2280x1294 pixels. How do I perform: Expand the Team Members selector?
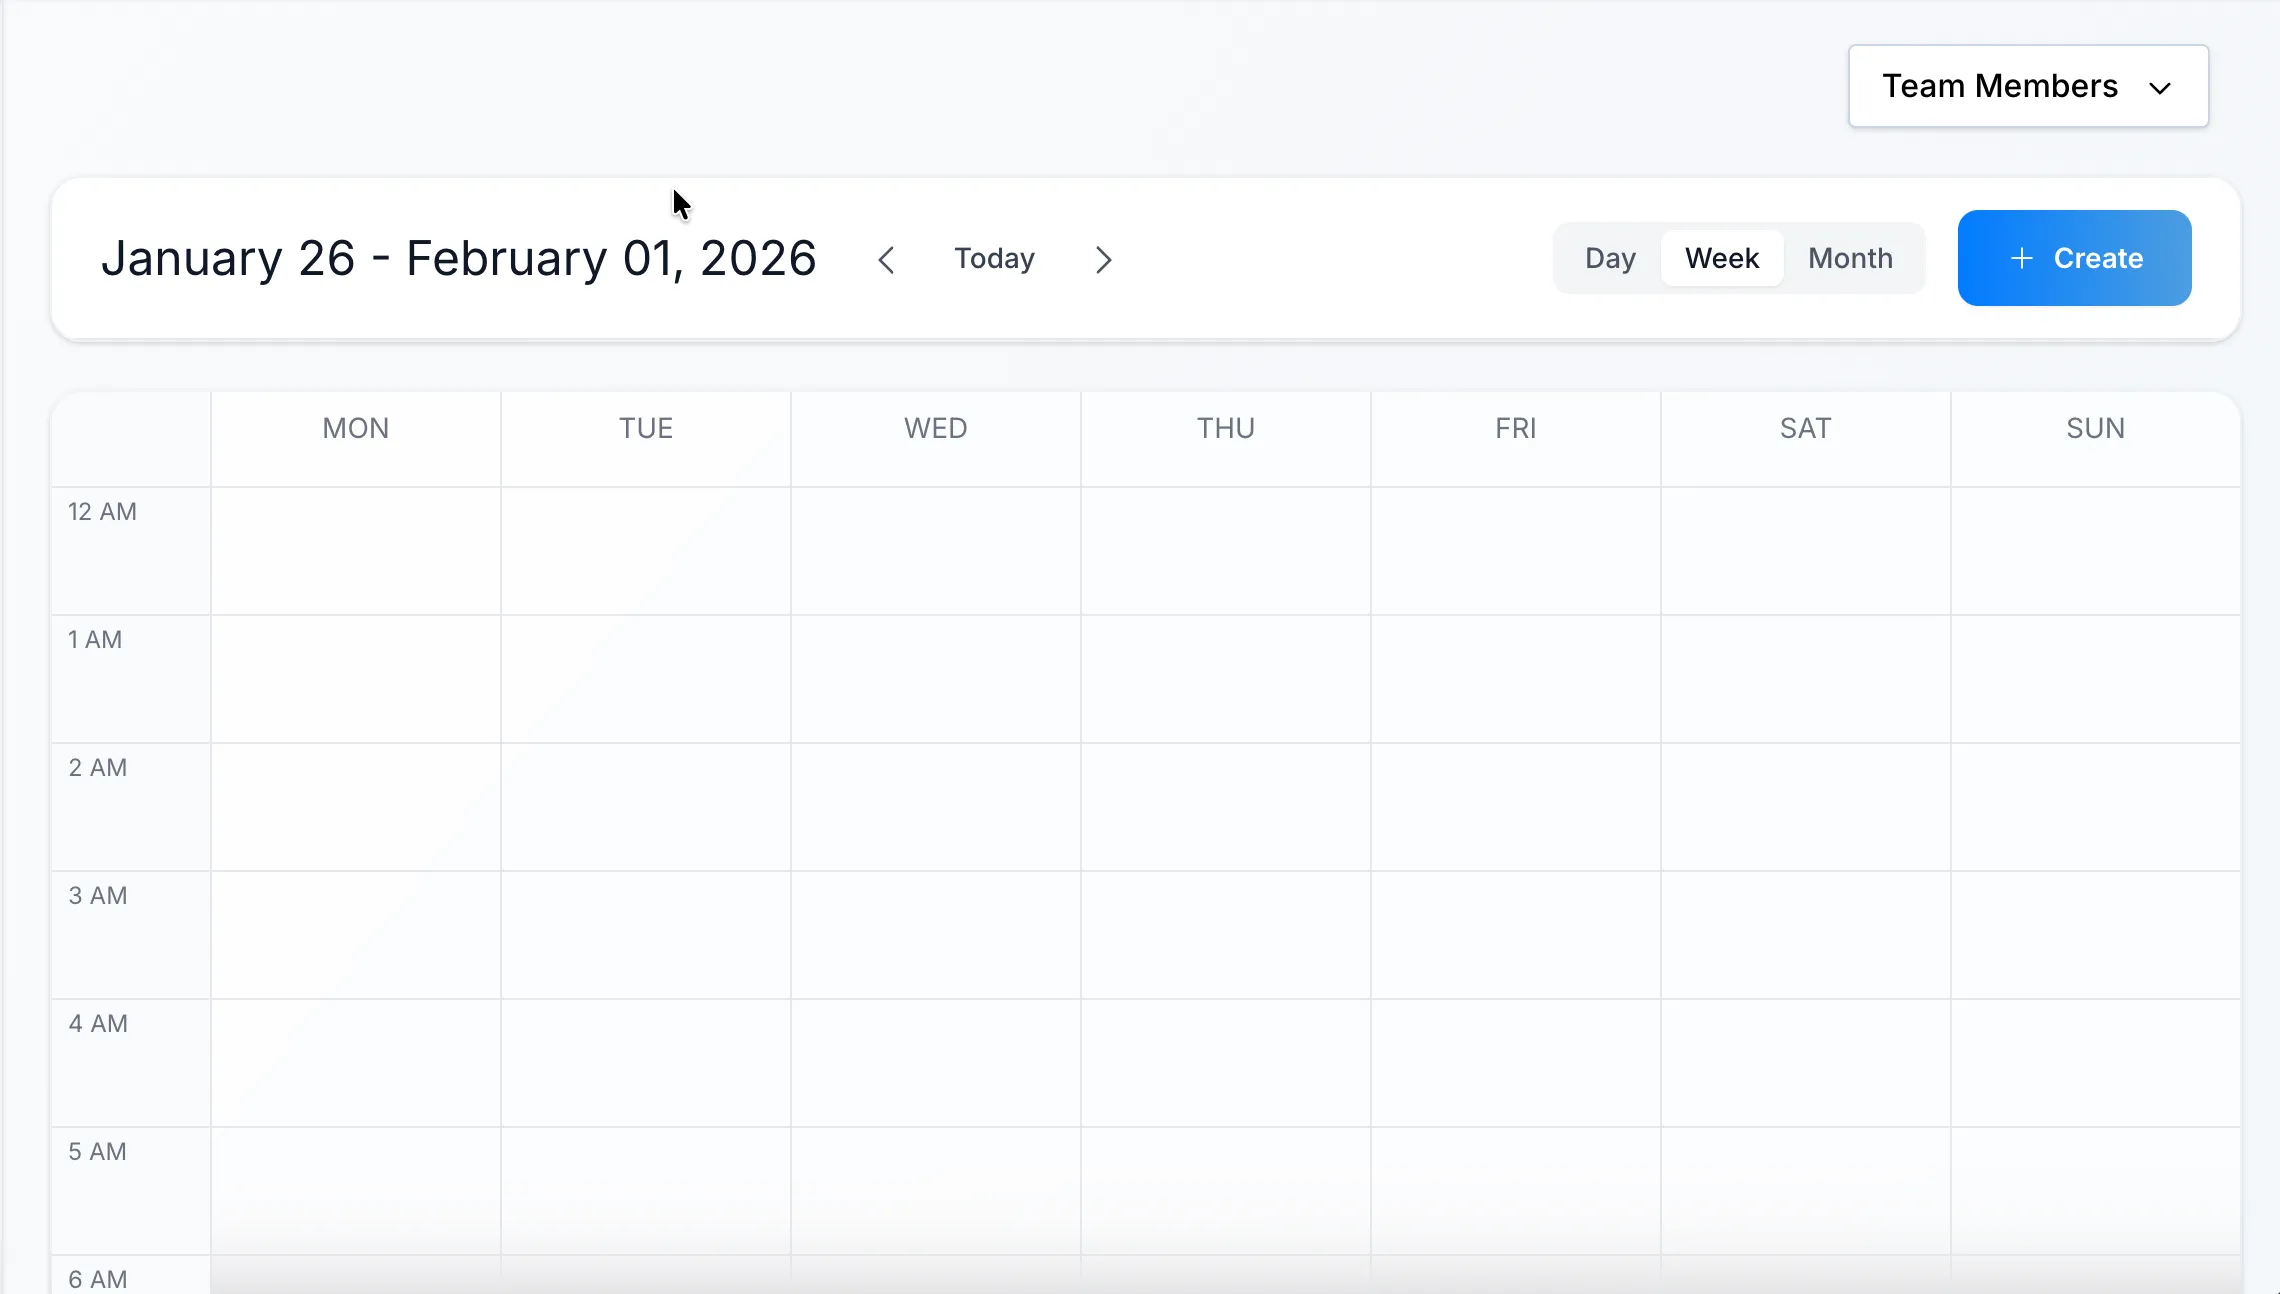2028,86
